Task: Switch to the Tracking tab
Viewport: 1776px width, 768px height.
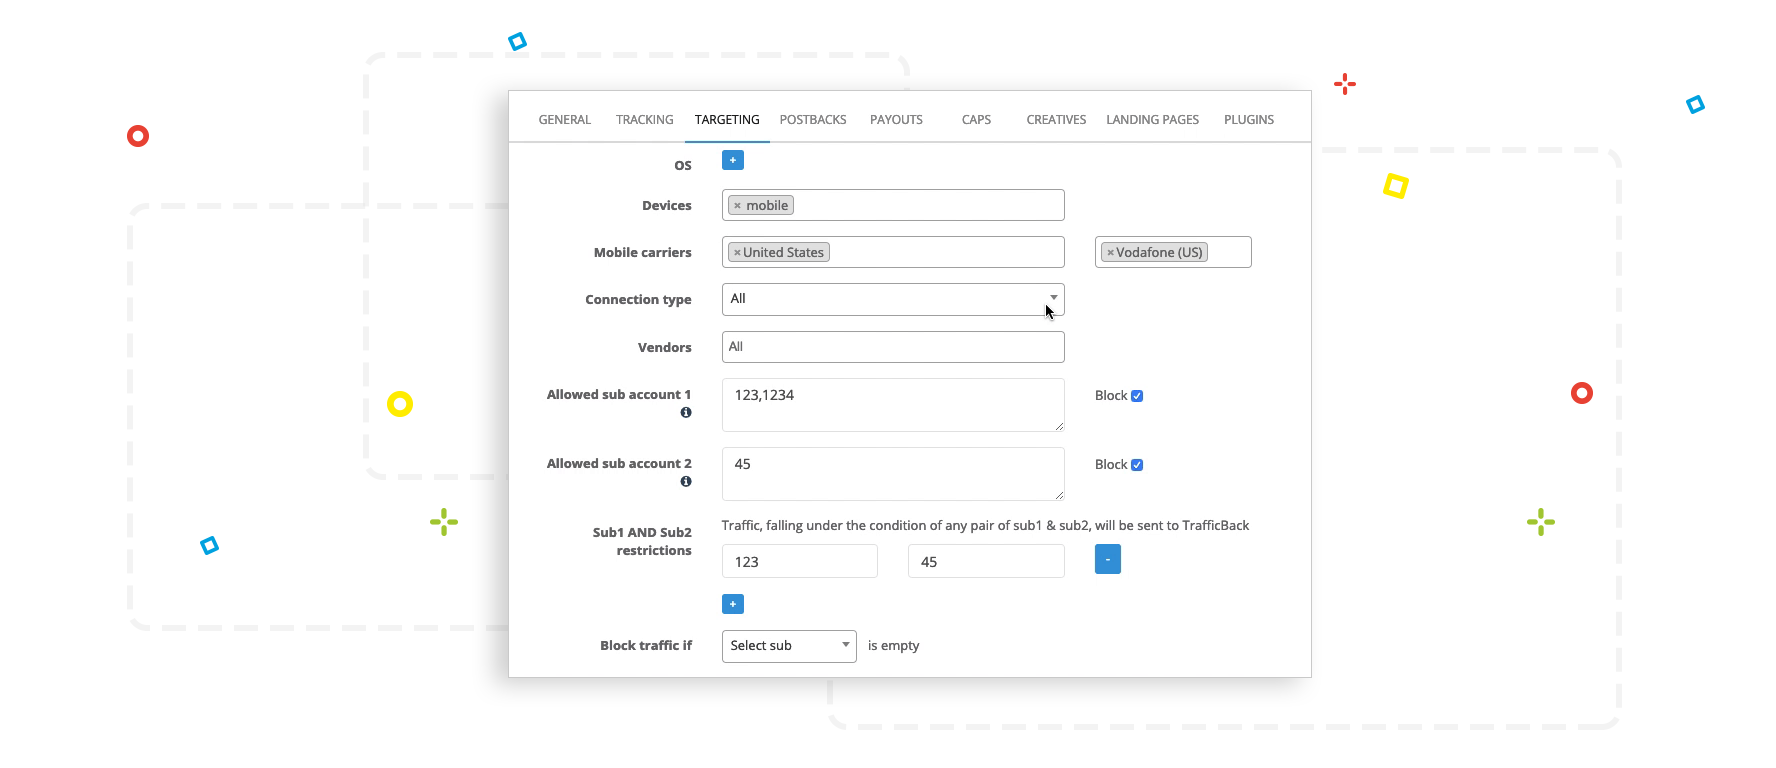Action: pyautogui.click(x=645, y=120)
